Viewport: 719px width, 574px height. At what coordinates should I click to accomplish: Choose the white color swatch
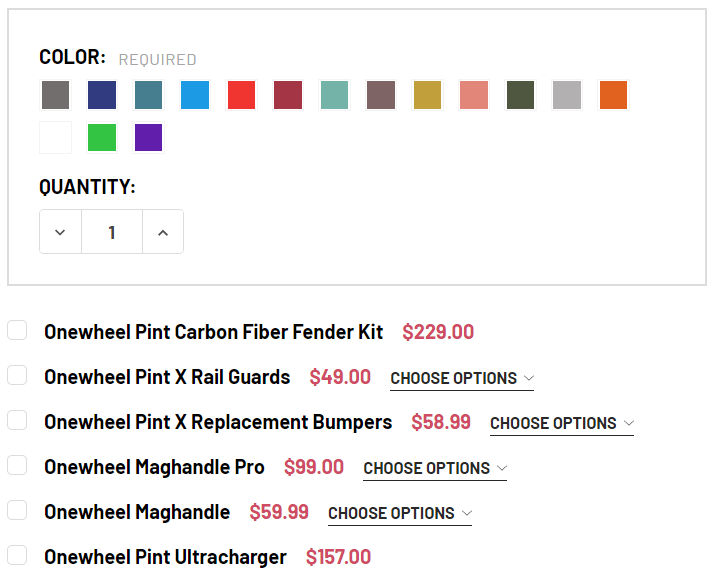56,138
